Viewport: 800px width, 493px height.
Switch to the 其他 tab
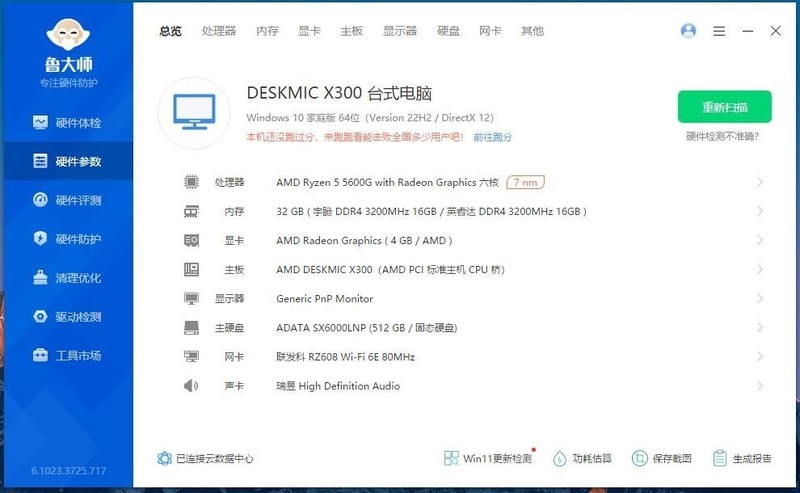(x=532, y=31)
